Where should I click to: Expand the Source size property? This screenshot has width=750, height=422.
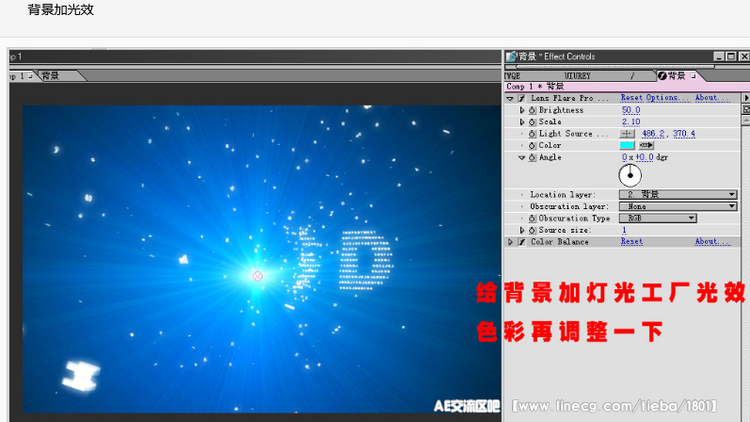click(x=522, y=230)
